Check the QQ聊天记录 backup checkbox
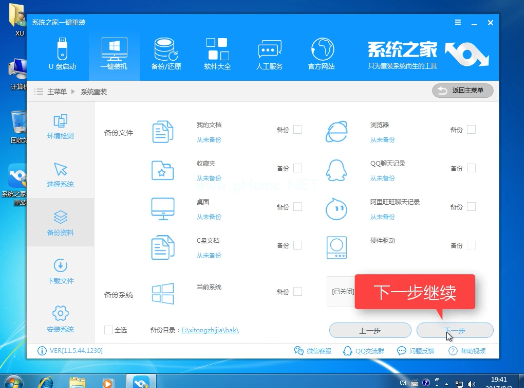Image resolution: width=524 pixels, height=388 pixels. (x=471, y=168)
